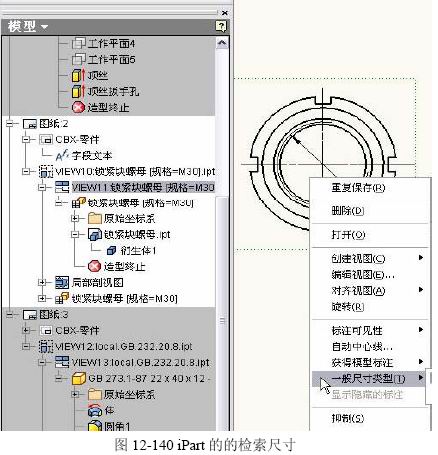438x455 pixels.
Task: Select the 字段文本 text icon
Action: click(x=62, y=156)
